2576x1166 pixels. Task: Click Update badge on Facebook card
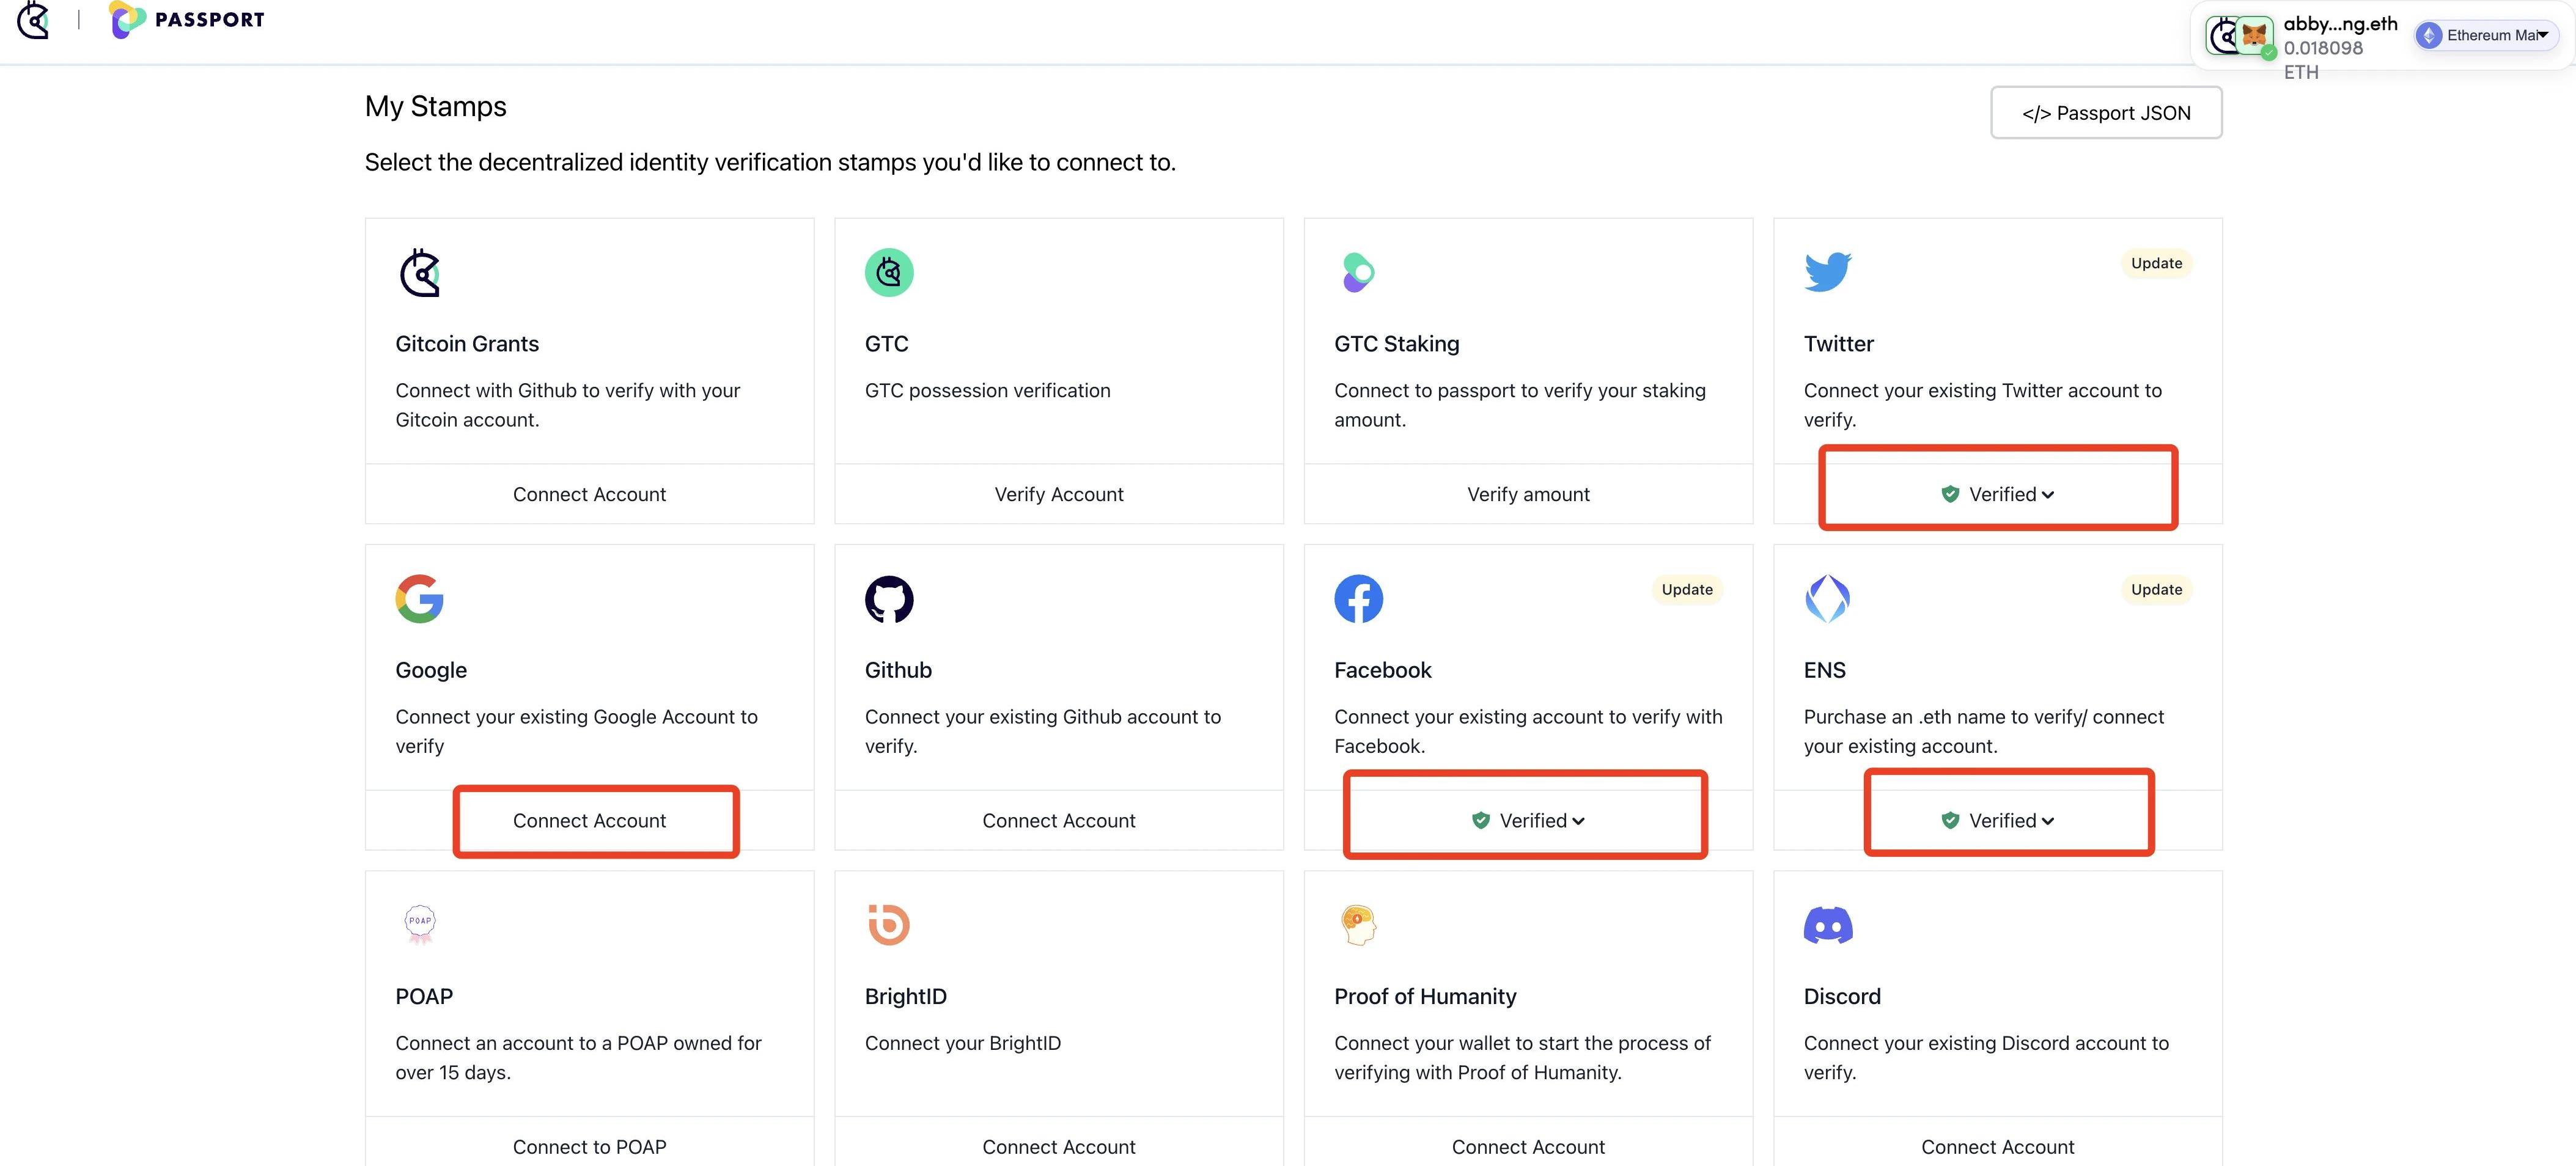pos(1686,590)
